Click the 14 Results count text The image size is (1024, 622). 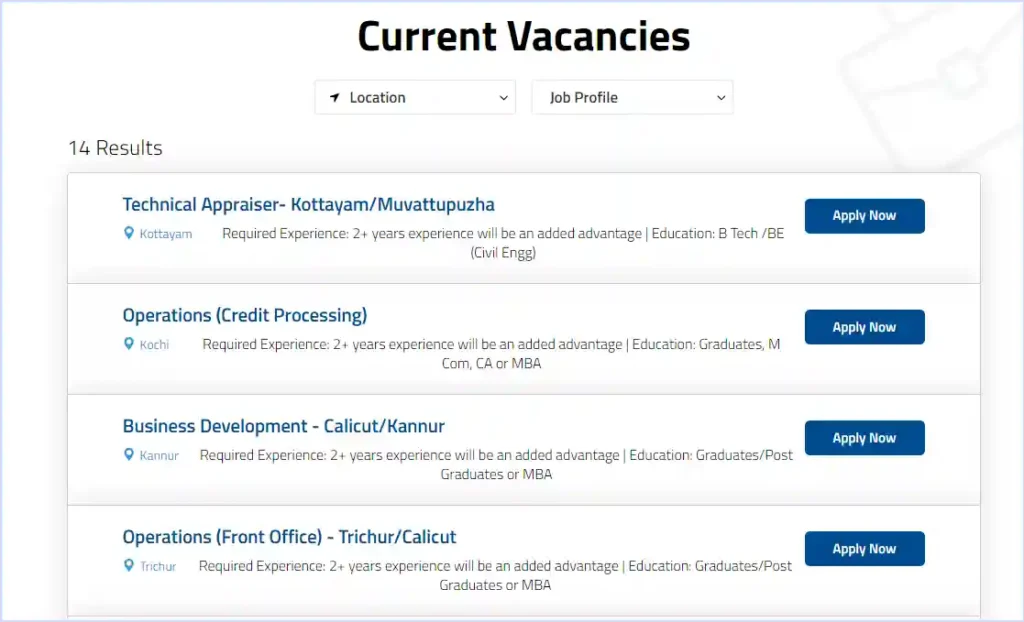(115, 148)
